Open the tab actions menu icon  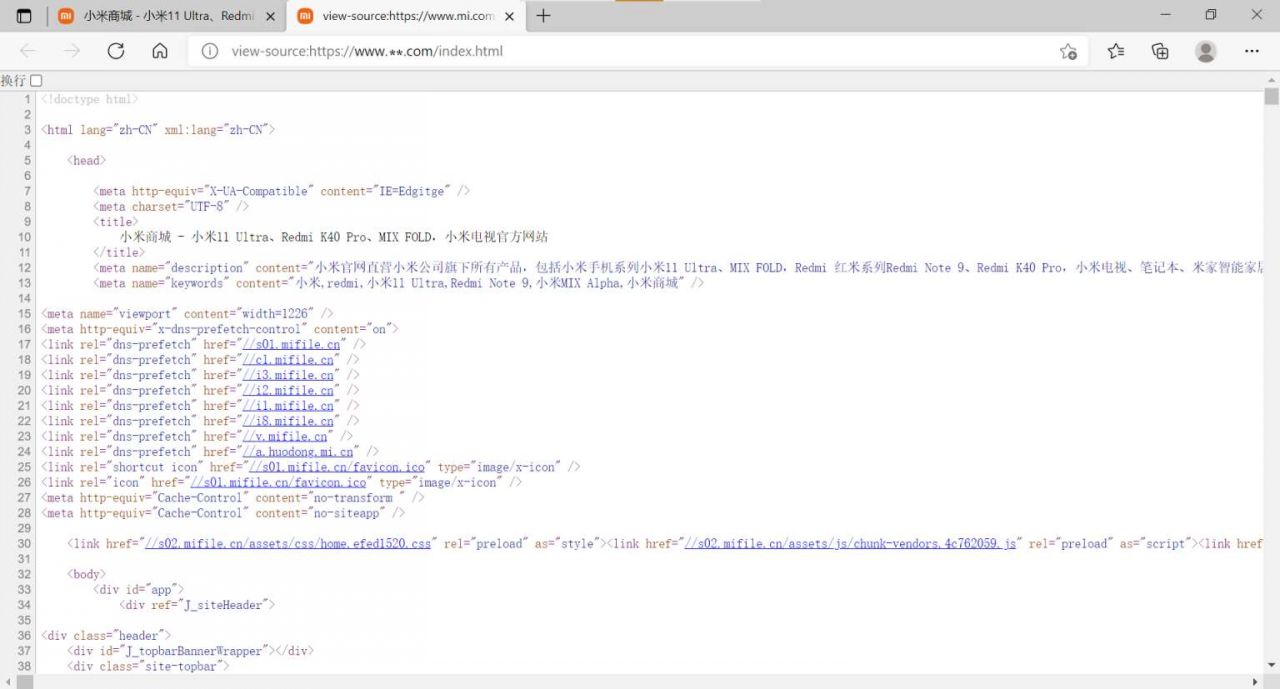[x=24, y=16]
